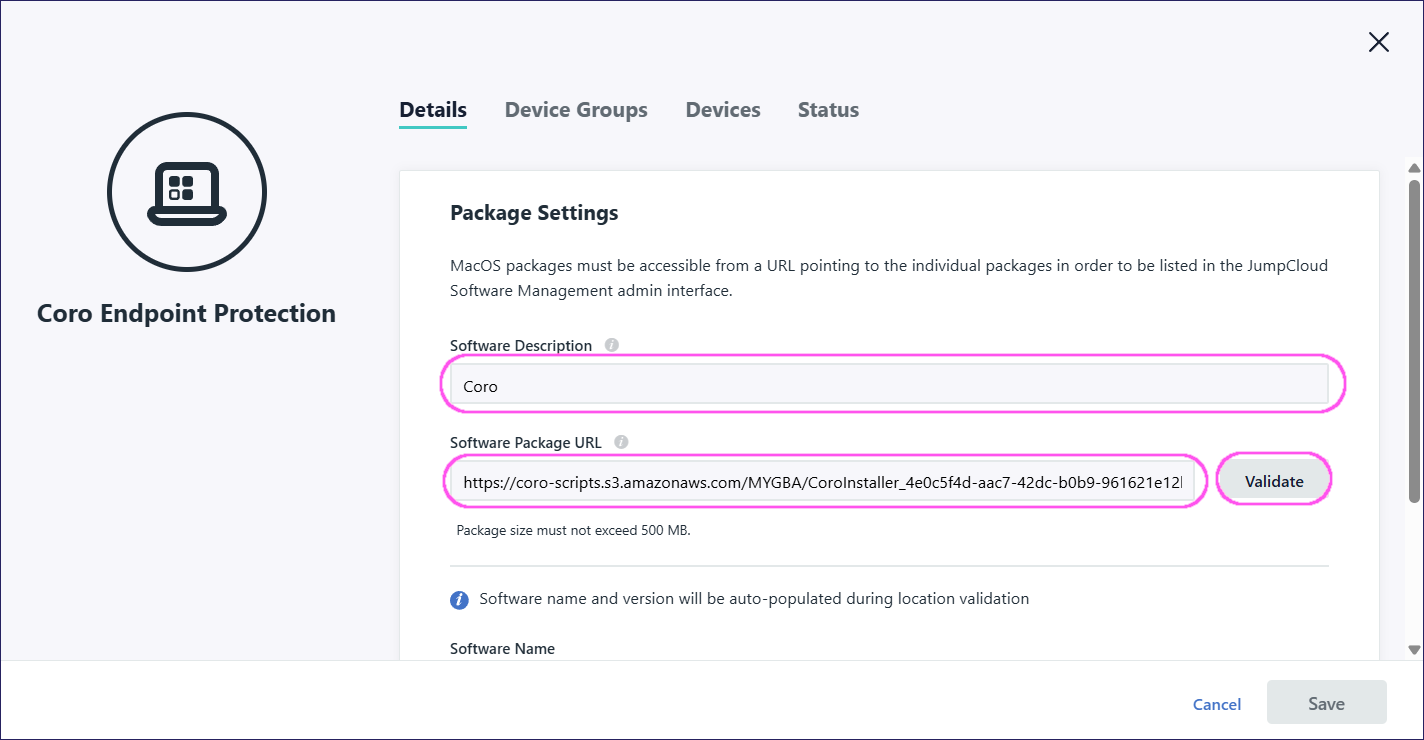Viewport: 1424px width, 740px height.
Task: Close the dialog with the X icon
Action: (x=1378, y=42)
